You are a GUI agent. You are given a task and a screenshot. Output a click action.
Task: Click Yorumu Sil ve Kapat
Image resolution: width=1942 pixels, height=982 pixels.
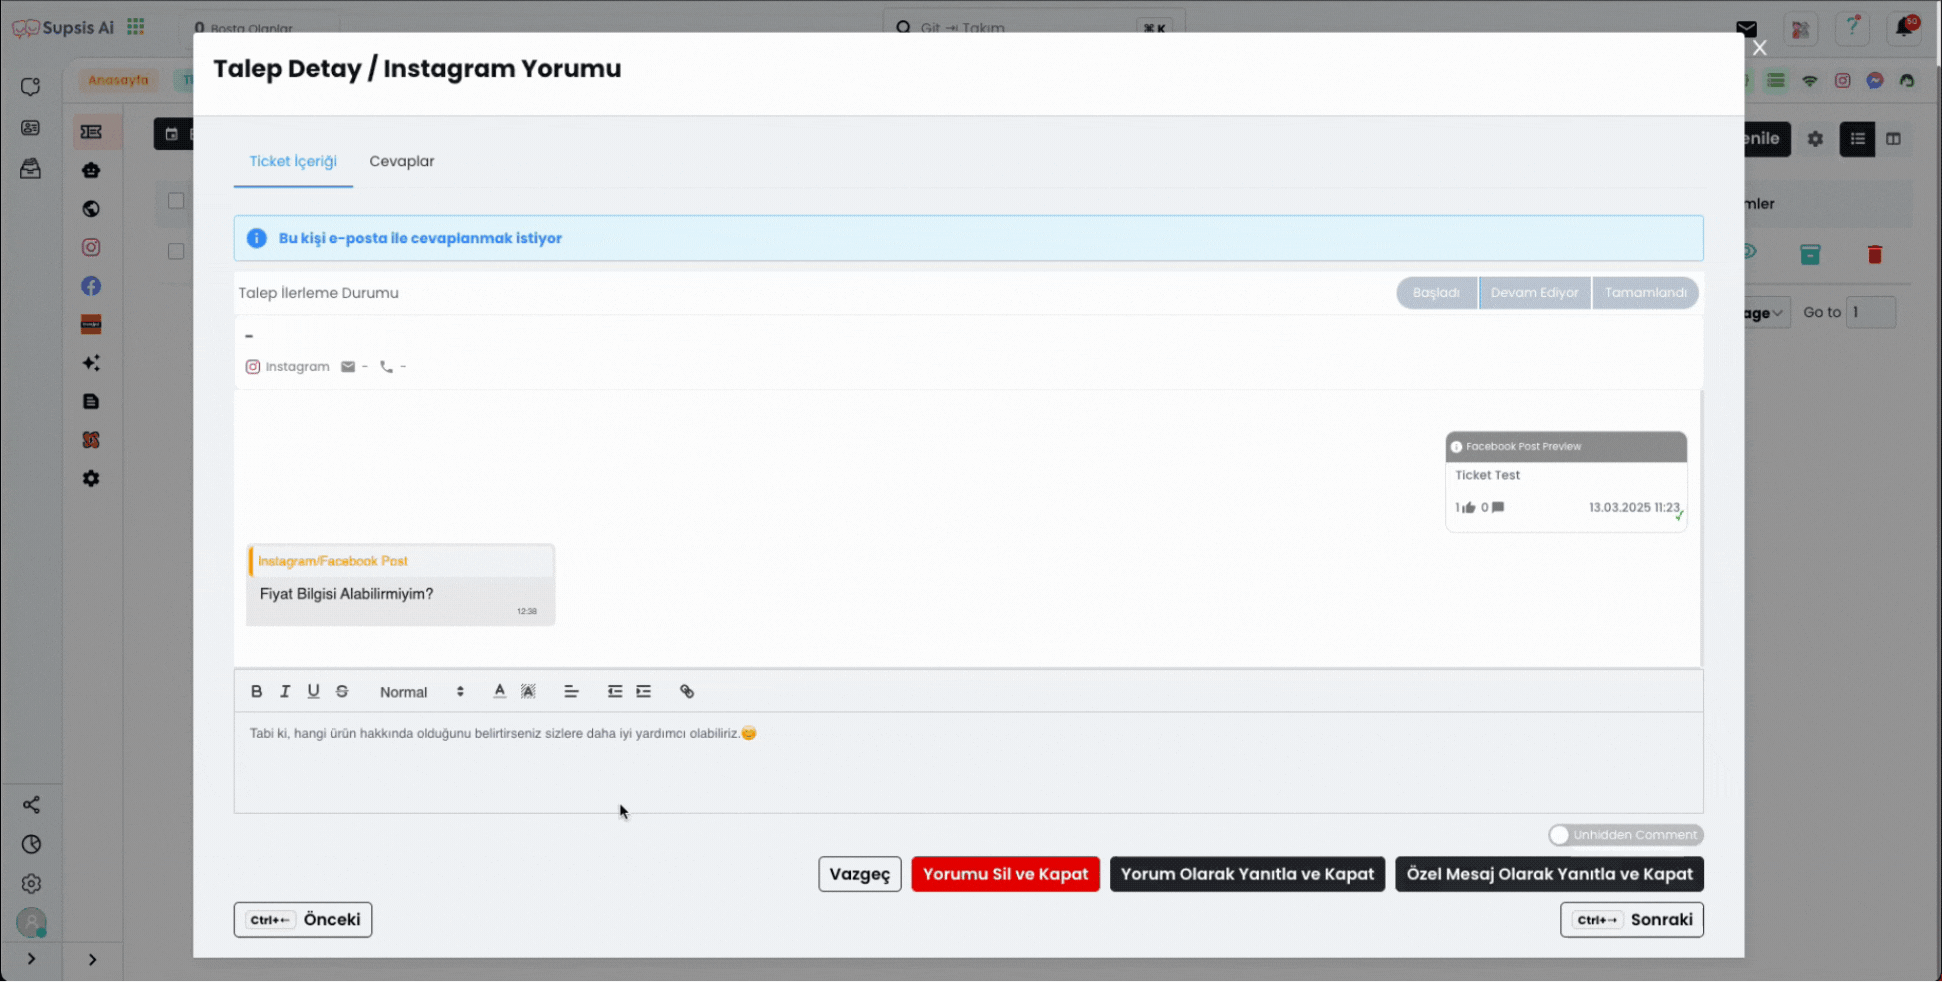click(1005, 874)
